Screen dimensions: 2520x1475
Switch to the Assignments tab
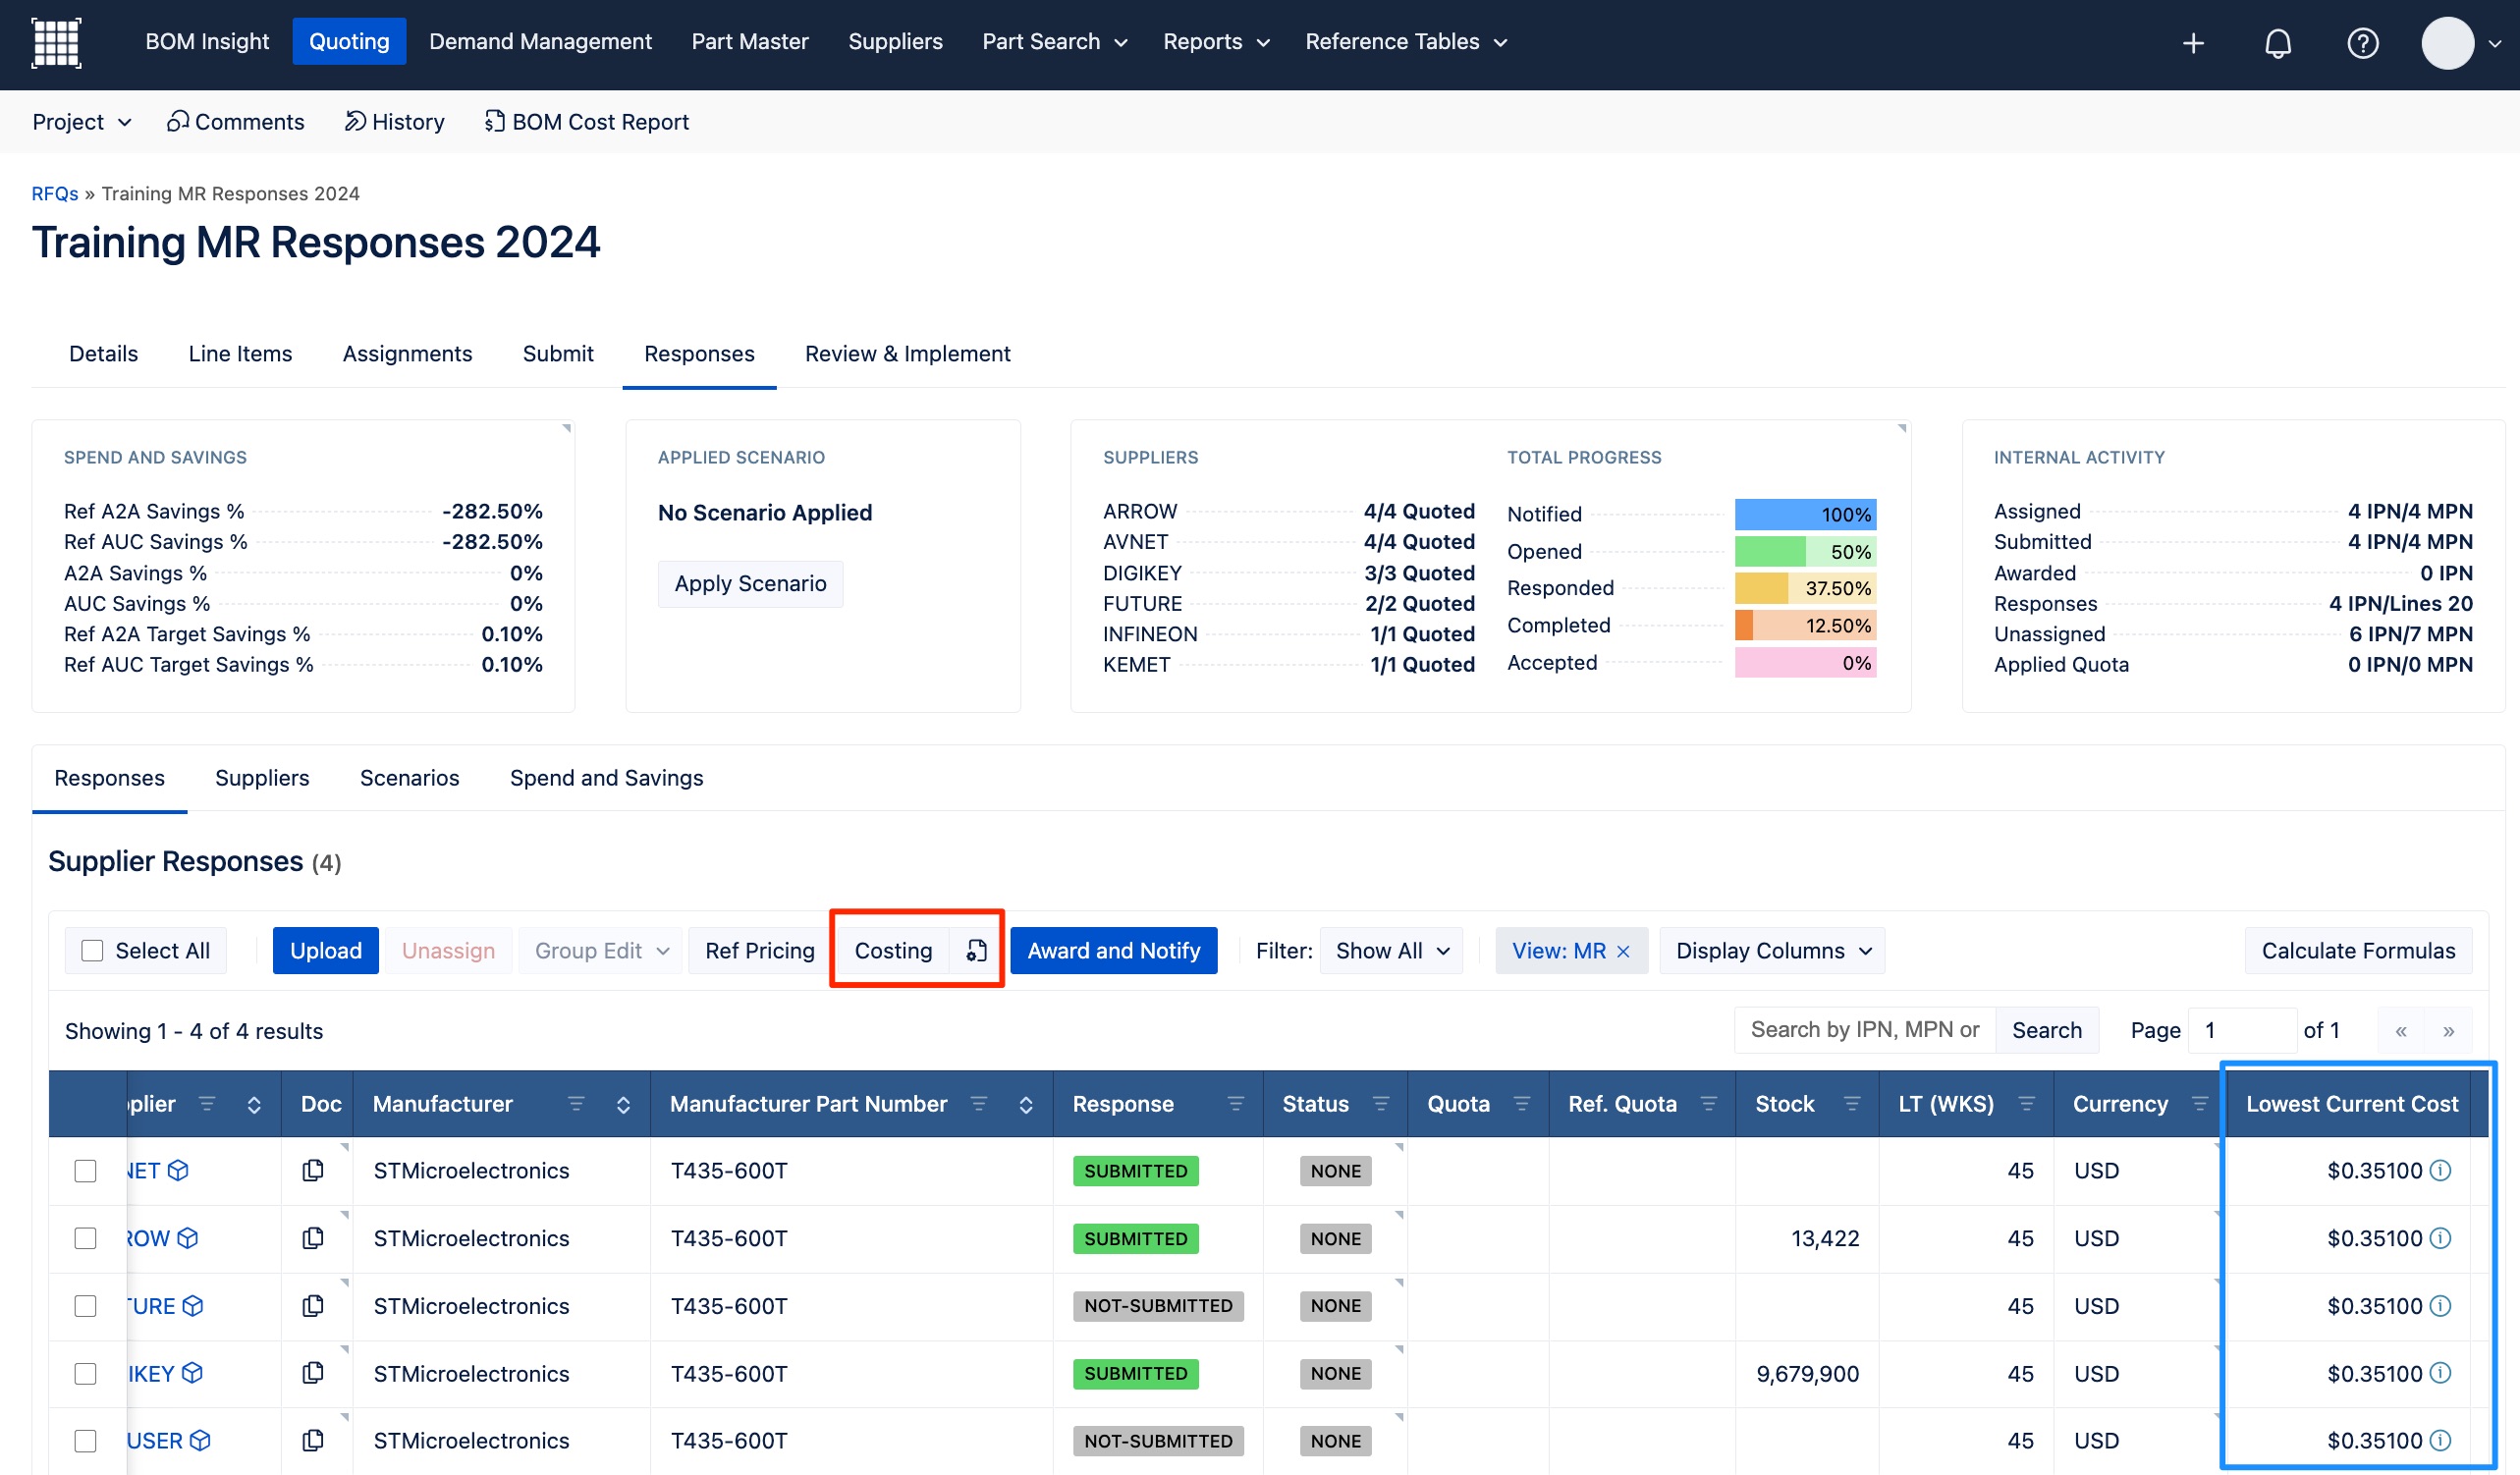(407, 353)
